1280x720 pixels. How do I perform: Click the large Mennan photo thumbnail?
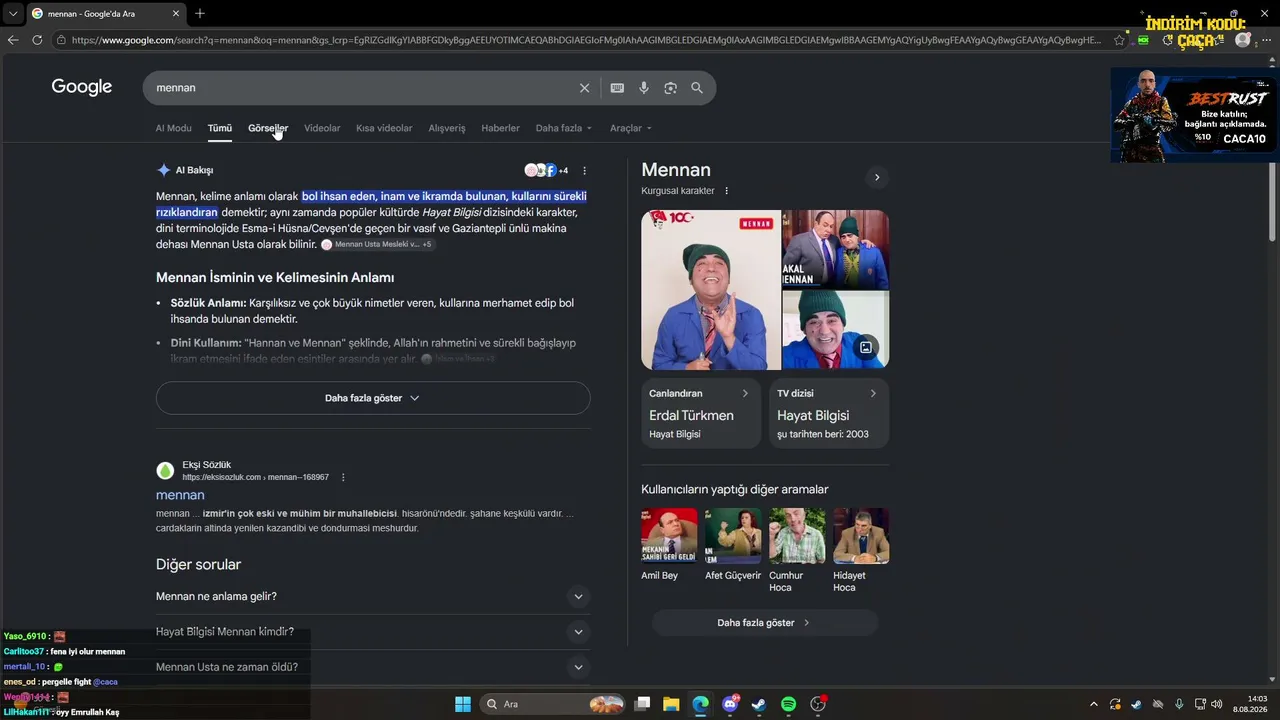(711, 290)
